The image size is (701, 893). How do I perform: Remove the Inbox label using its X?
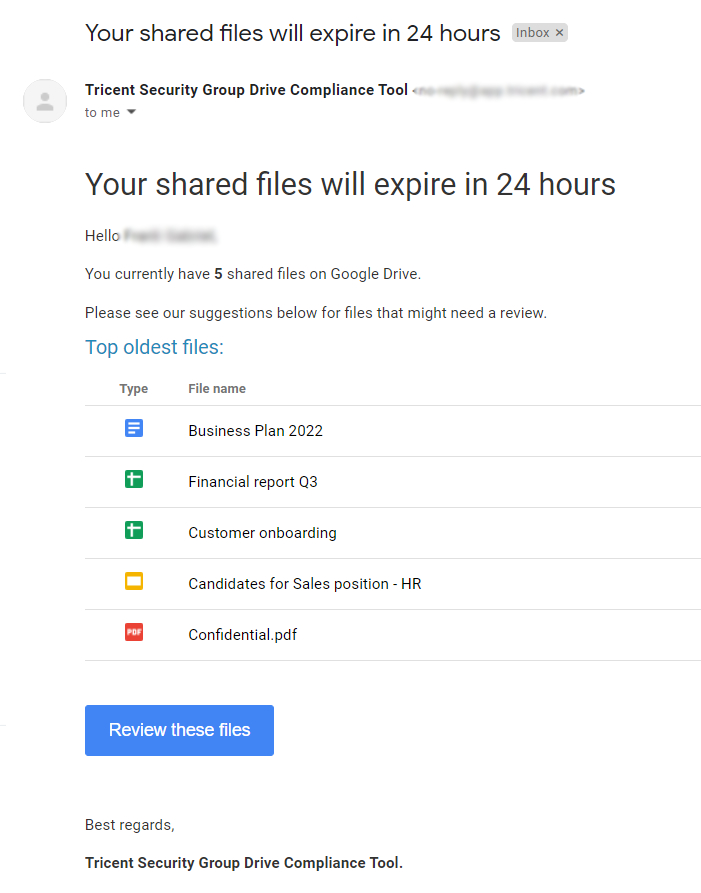[x=560, y=33]
